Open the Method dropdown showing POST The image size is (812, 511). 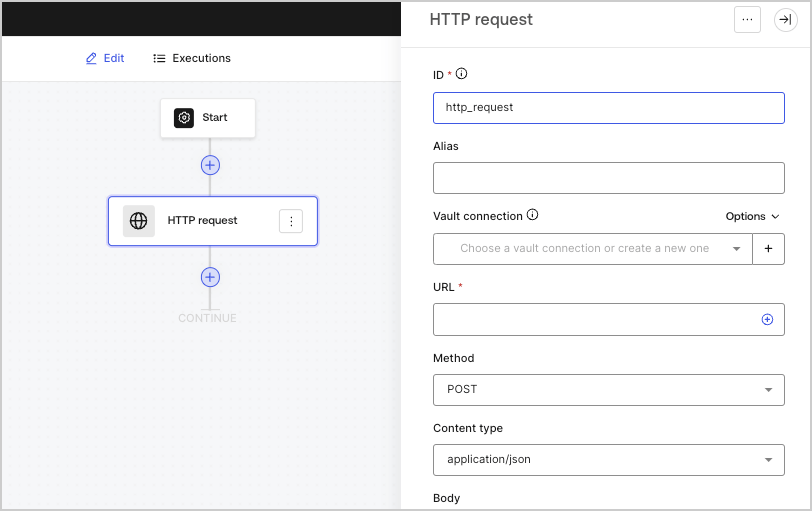click(608, 390)
